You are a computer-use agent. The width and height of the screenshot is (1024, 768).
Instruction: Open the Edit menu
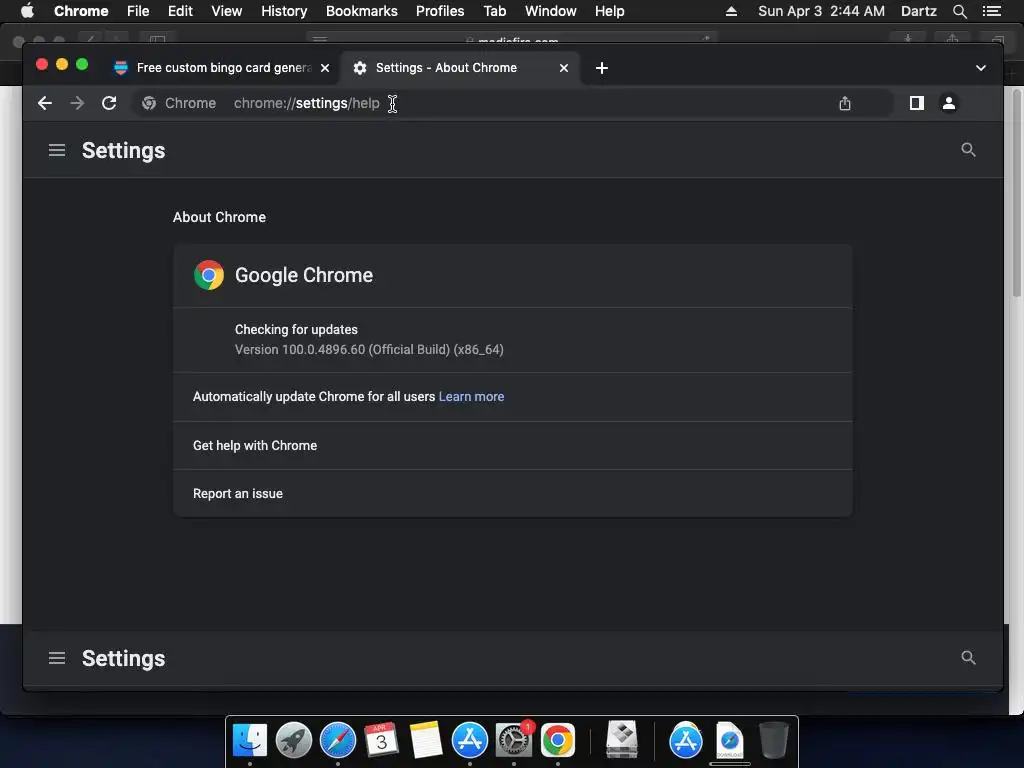tap(180, 11)
